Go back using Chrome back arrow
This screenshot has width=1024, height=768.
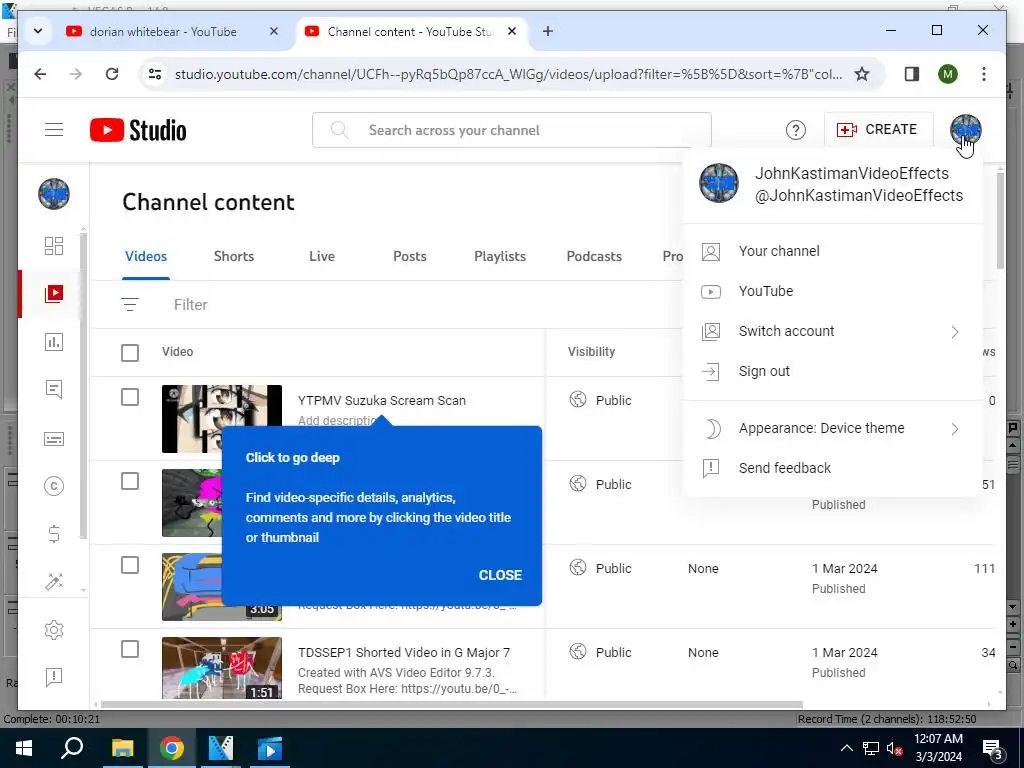[x=40, y=74]
